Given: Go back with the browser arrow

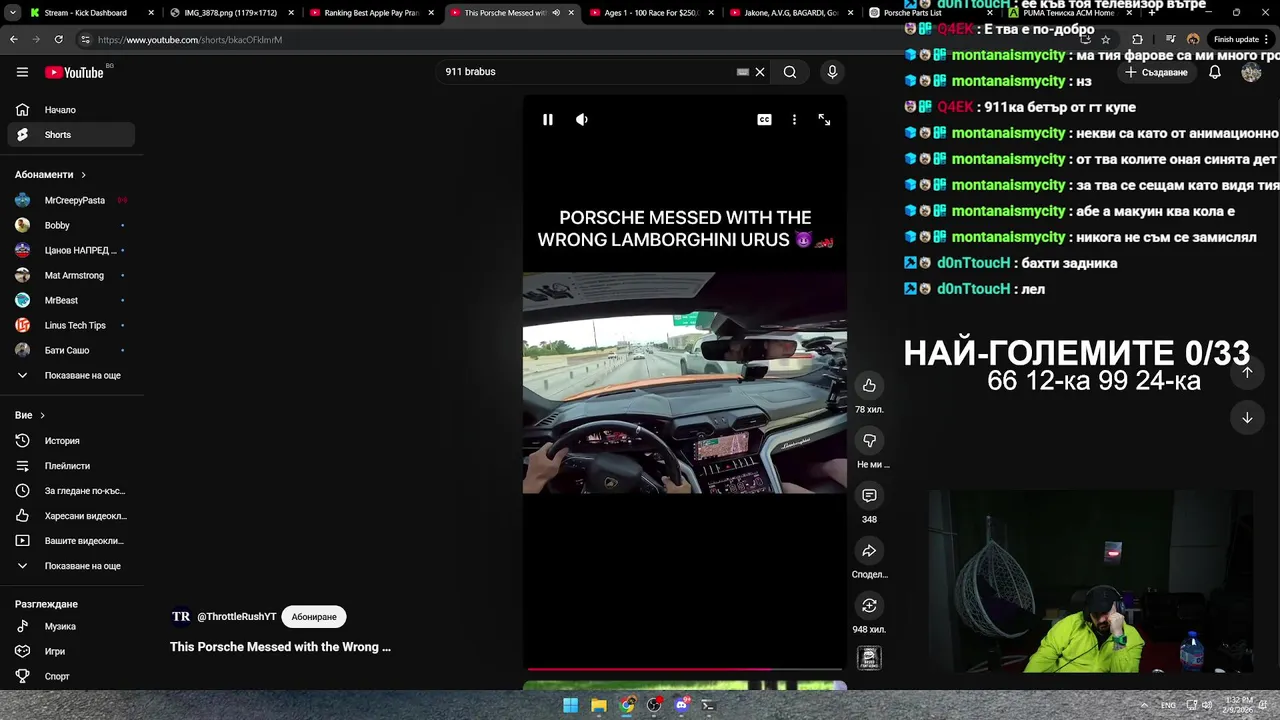Looking at the screenshot, I should point(14,39).
